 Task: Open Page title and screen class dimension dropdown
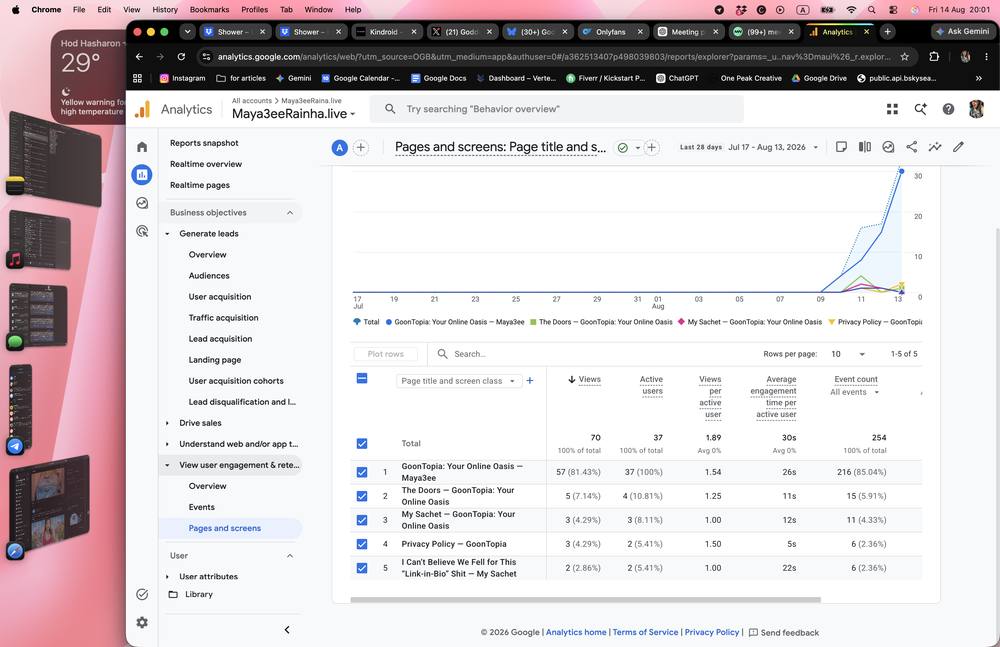pos(459,381)
